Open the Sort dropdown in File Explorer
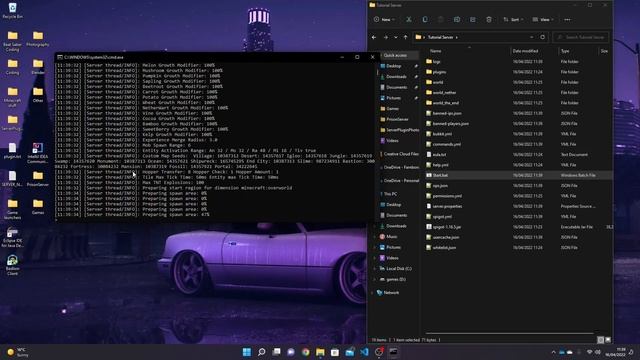This screenshot has width=640, height=360. [x=513, y=20]
